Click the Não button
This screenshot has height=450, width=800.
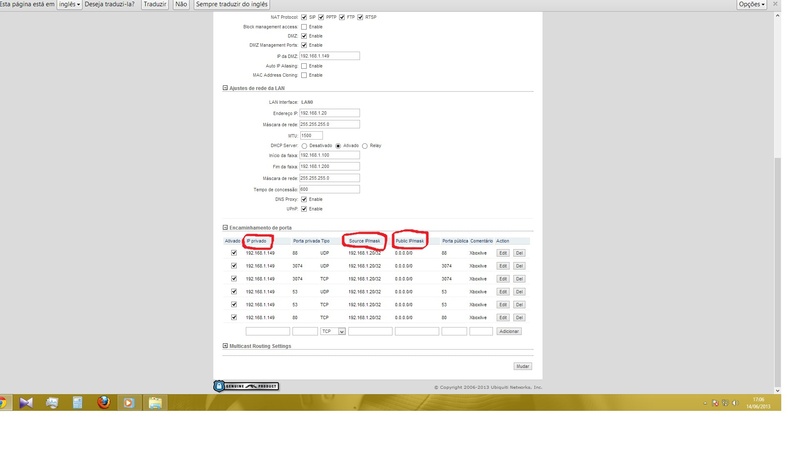[181, 4]
